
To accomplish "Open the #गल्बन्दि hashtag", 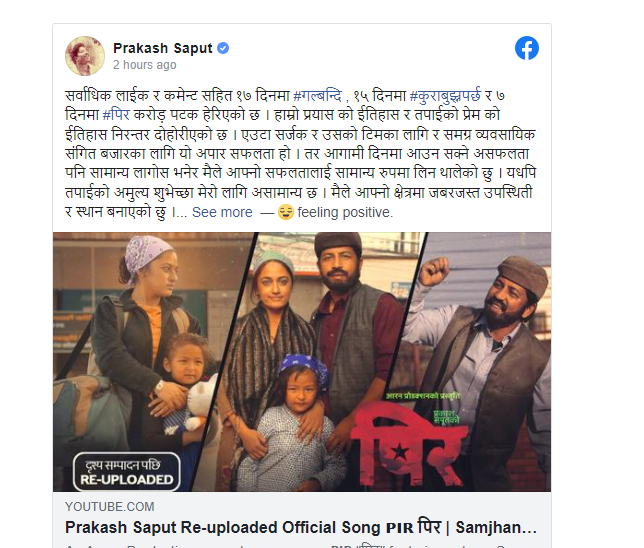I will click(317, 96).
